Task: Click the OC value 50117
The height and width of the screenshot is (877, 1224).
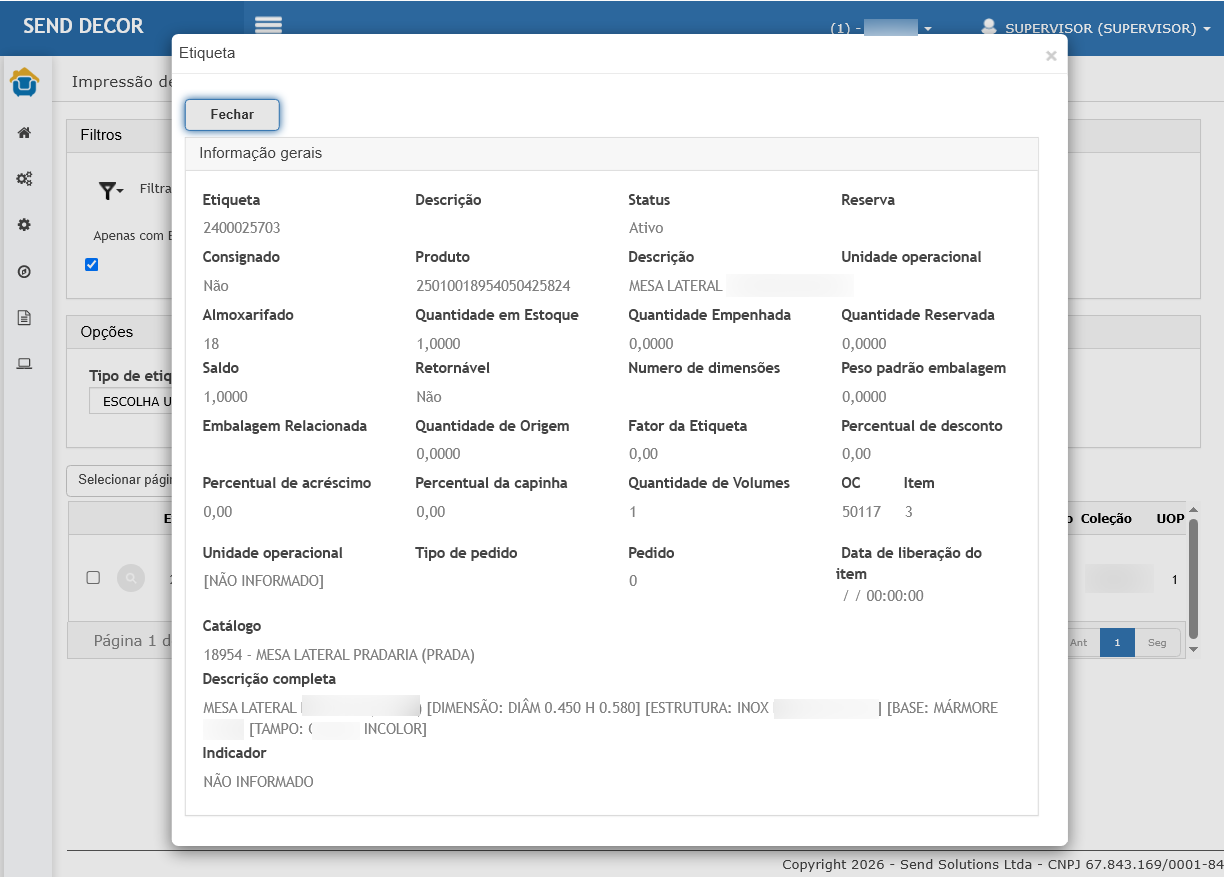Action: point(861,512)
